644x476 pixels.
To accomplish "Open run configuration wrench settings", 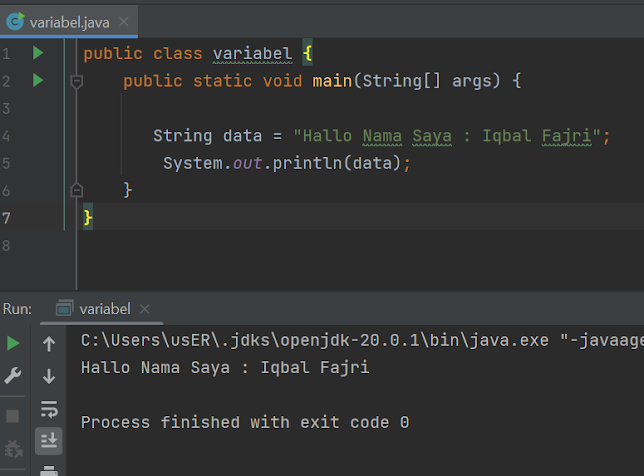I will 13,376.
